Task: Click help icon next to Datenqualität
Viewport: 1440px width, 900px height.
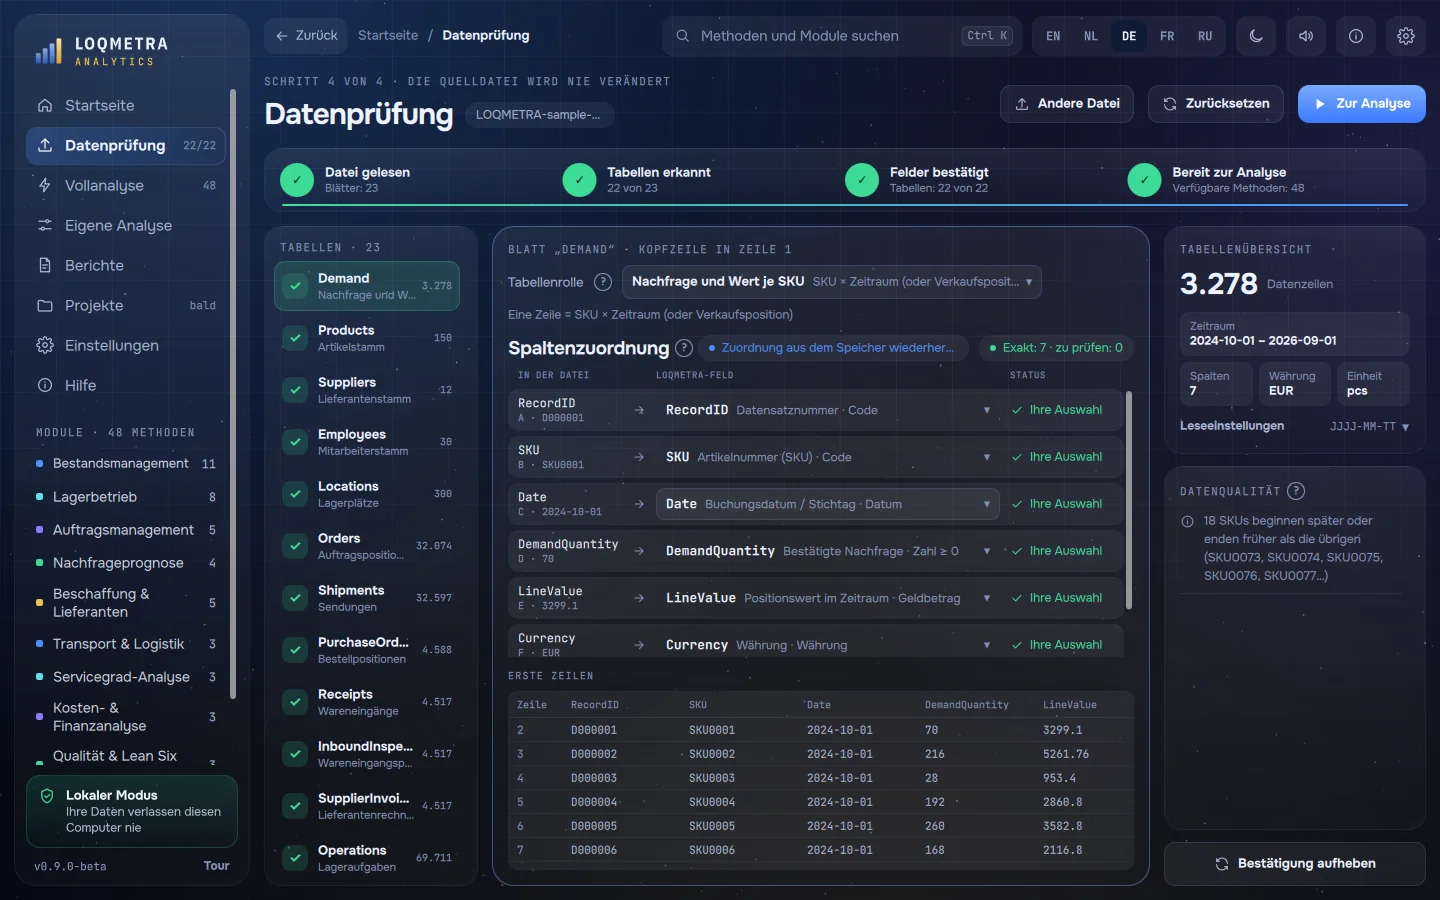Action: click(1296, 491)
